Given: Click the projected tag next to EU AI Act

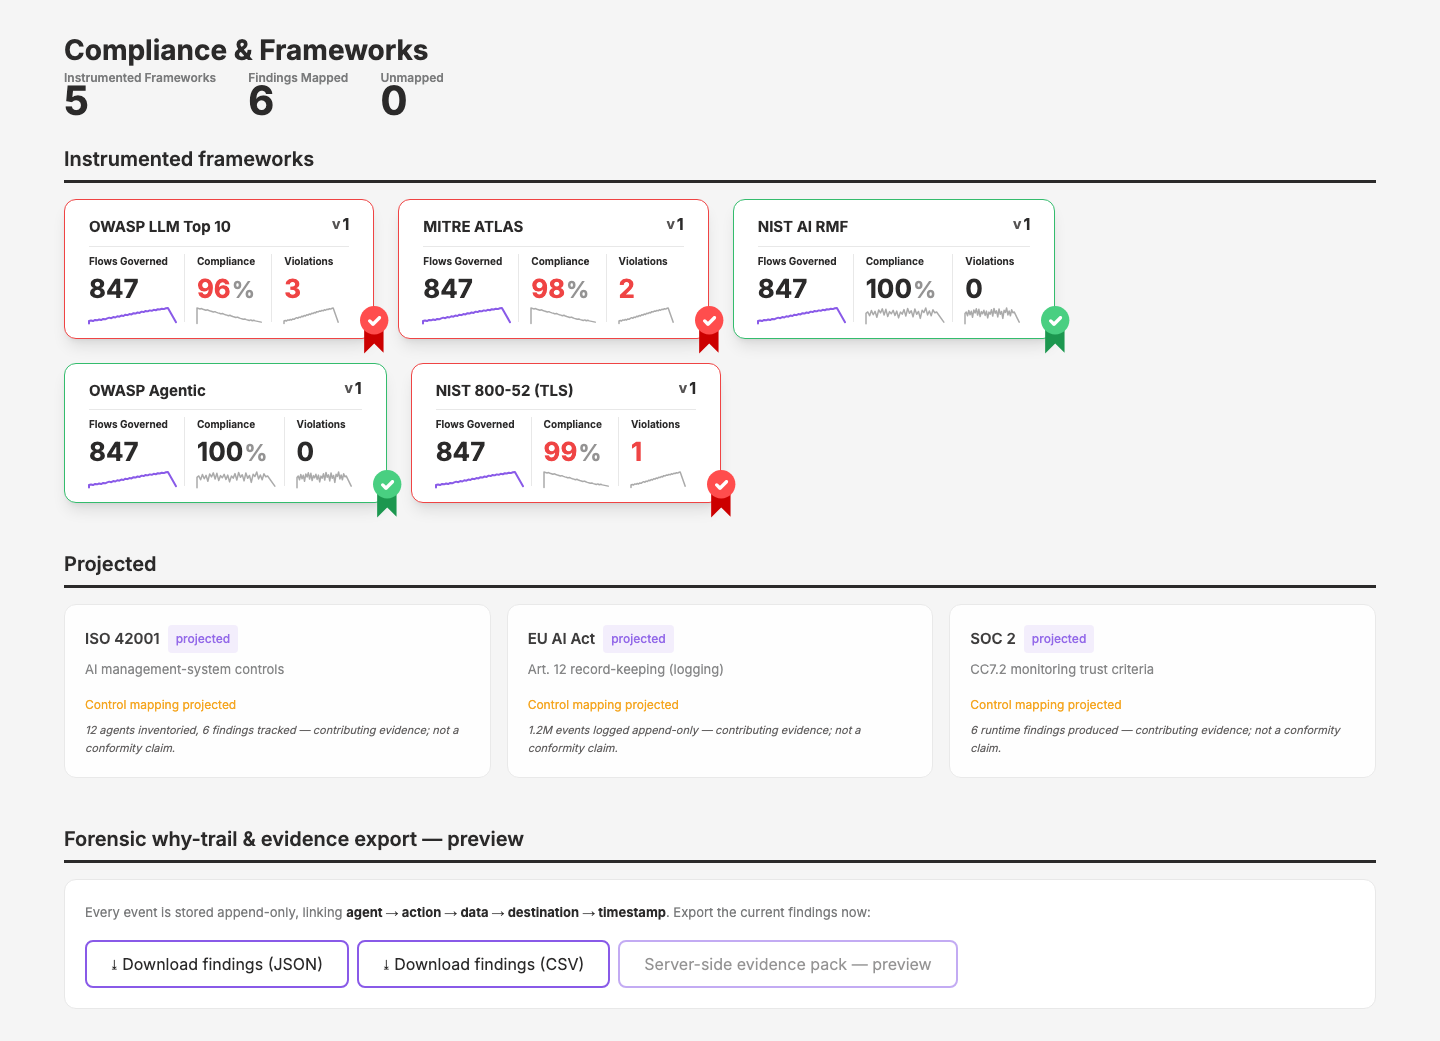Looking at the screenshot, I should click(638, 639).
